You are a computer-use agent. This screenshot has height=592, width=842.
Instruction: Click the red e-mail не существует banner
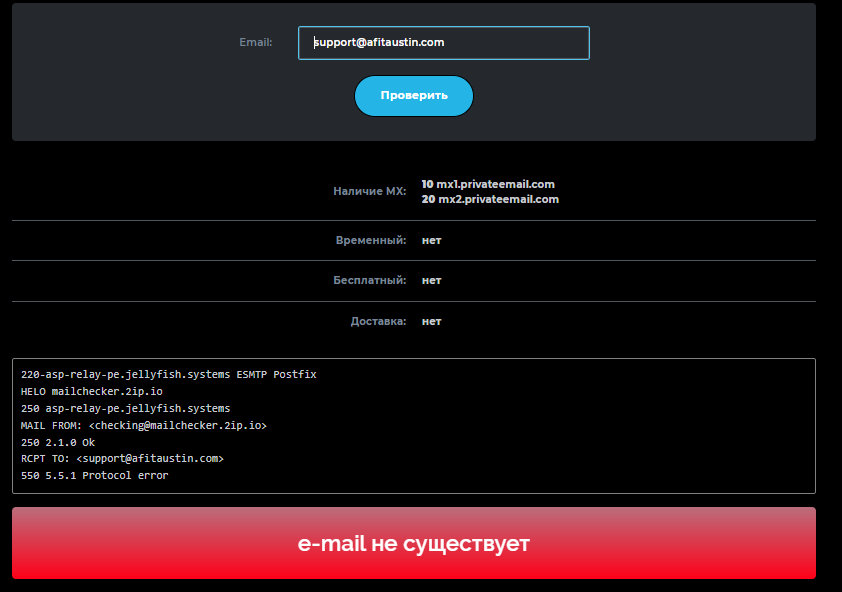(x=413, y=544)
